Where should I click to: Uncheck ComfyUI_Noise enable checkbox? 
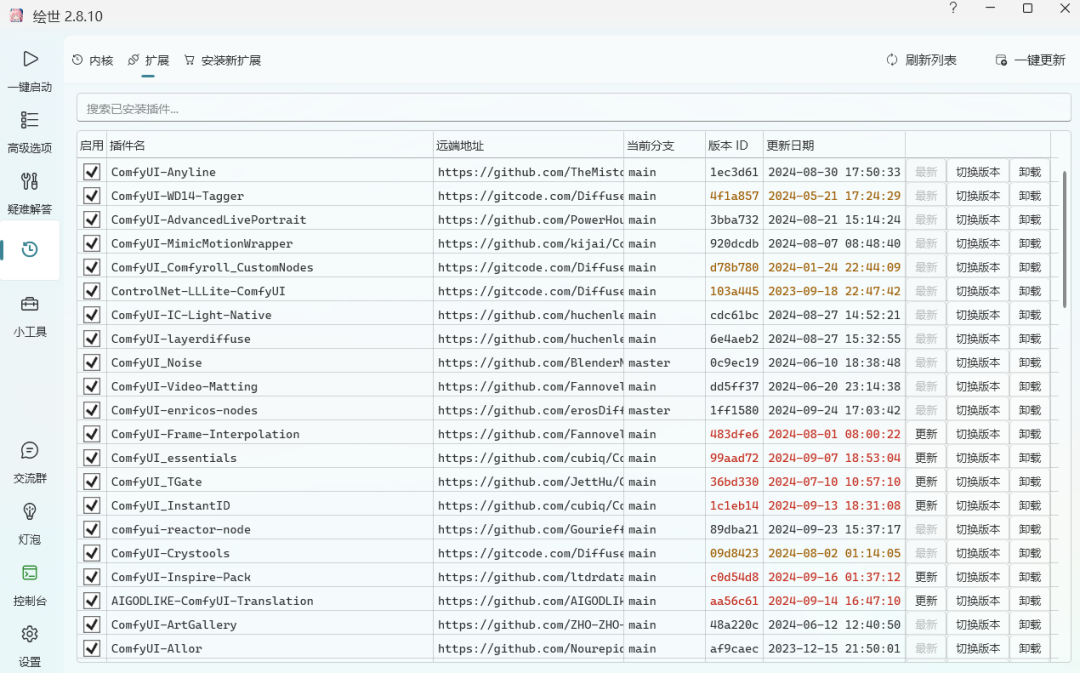tap(92, 362)
